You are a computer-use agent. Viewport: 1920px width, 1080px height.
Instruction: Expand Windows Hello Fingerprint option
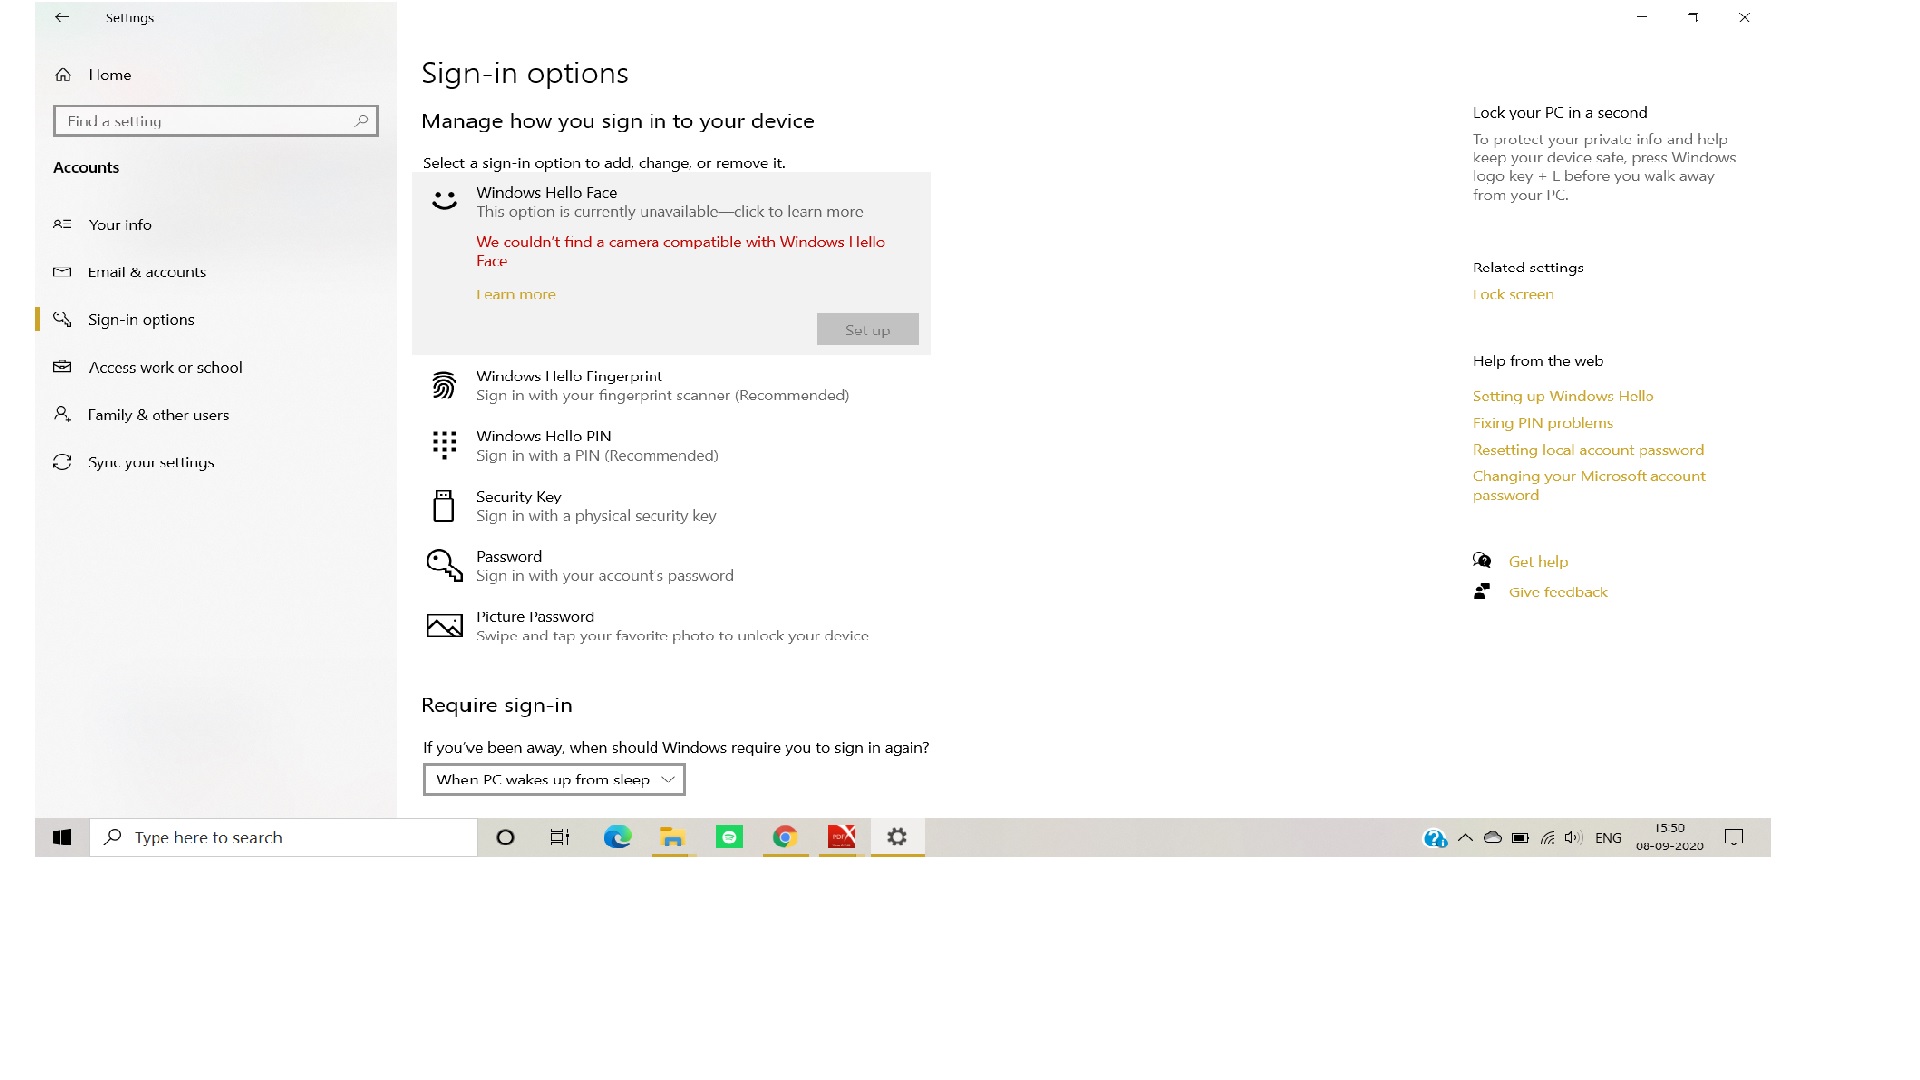click(x=671, y=386)
